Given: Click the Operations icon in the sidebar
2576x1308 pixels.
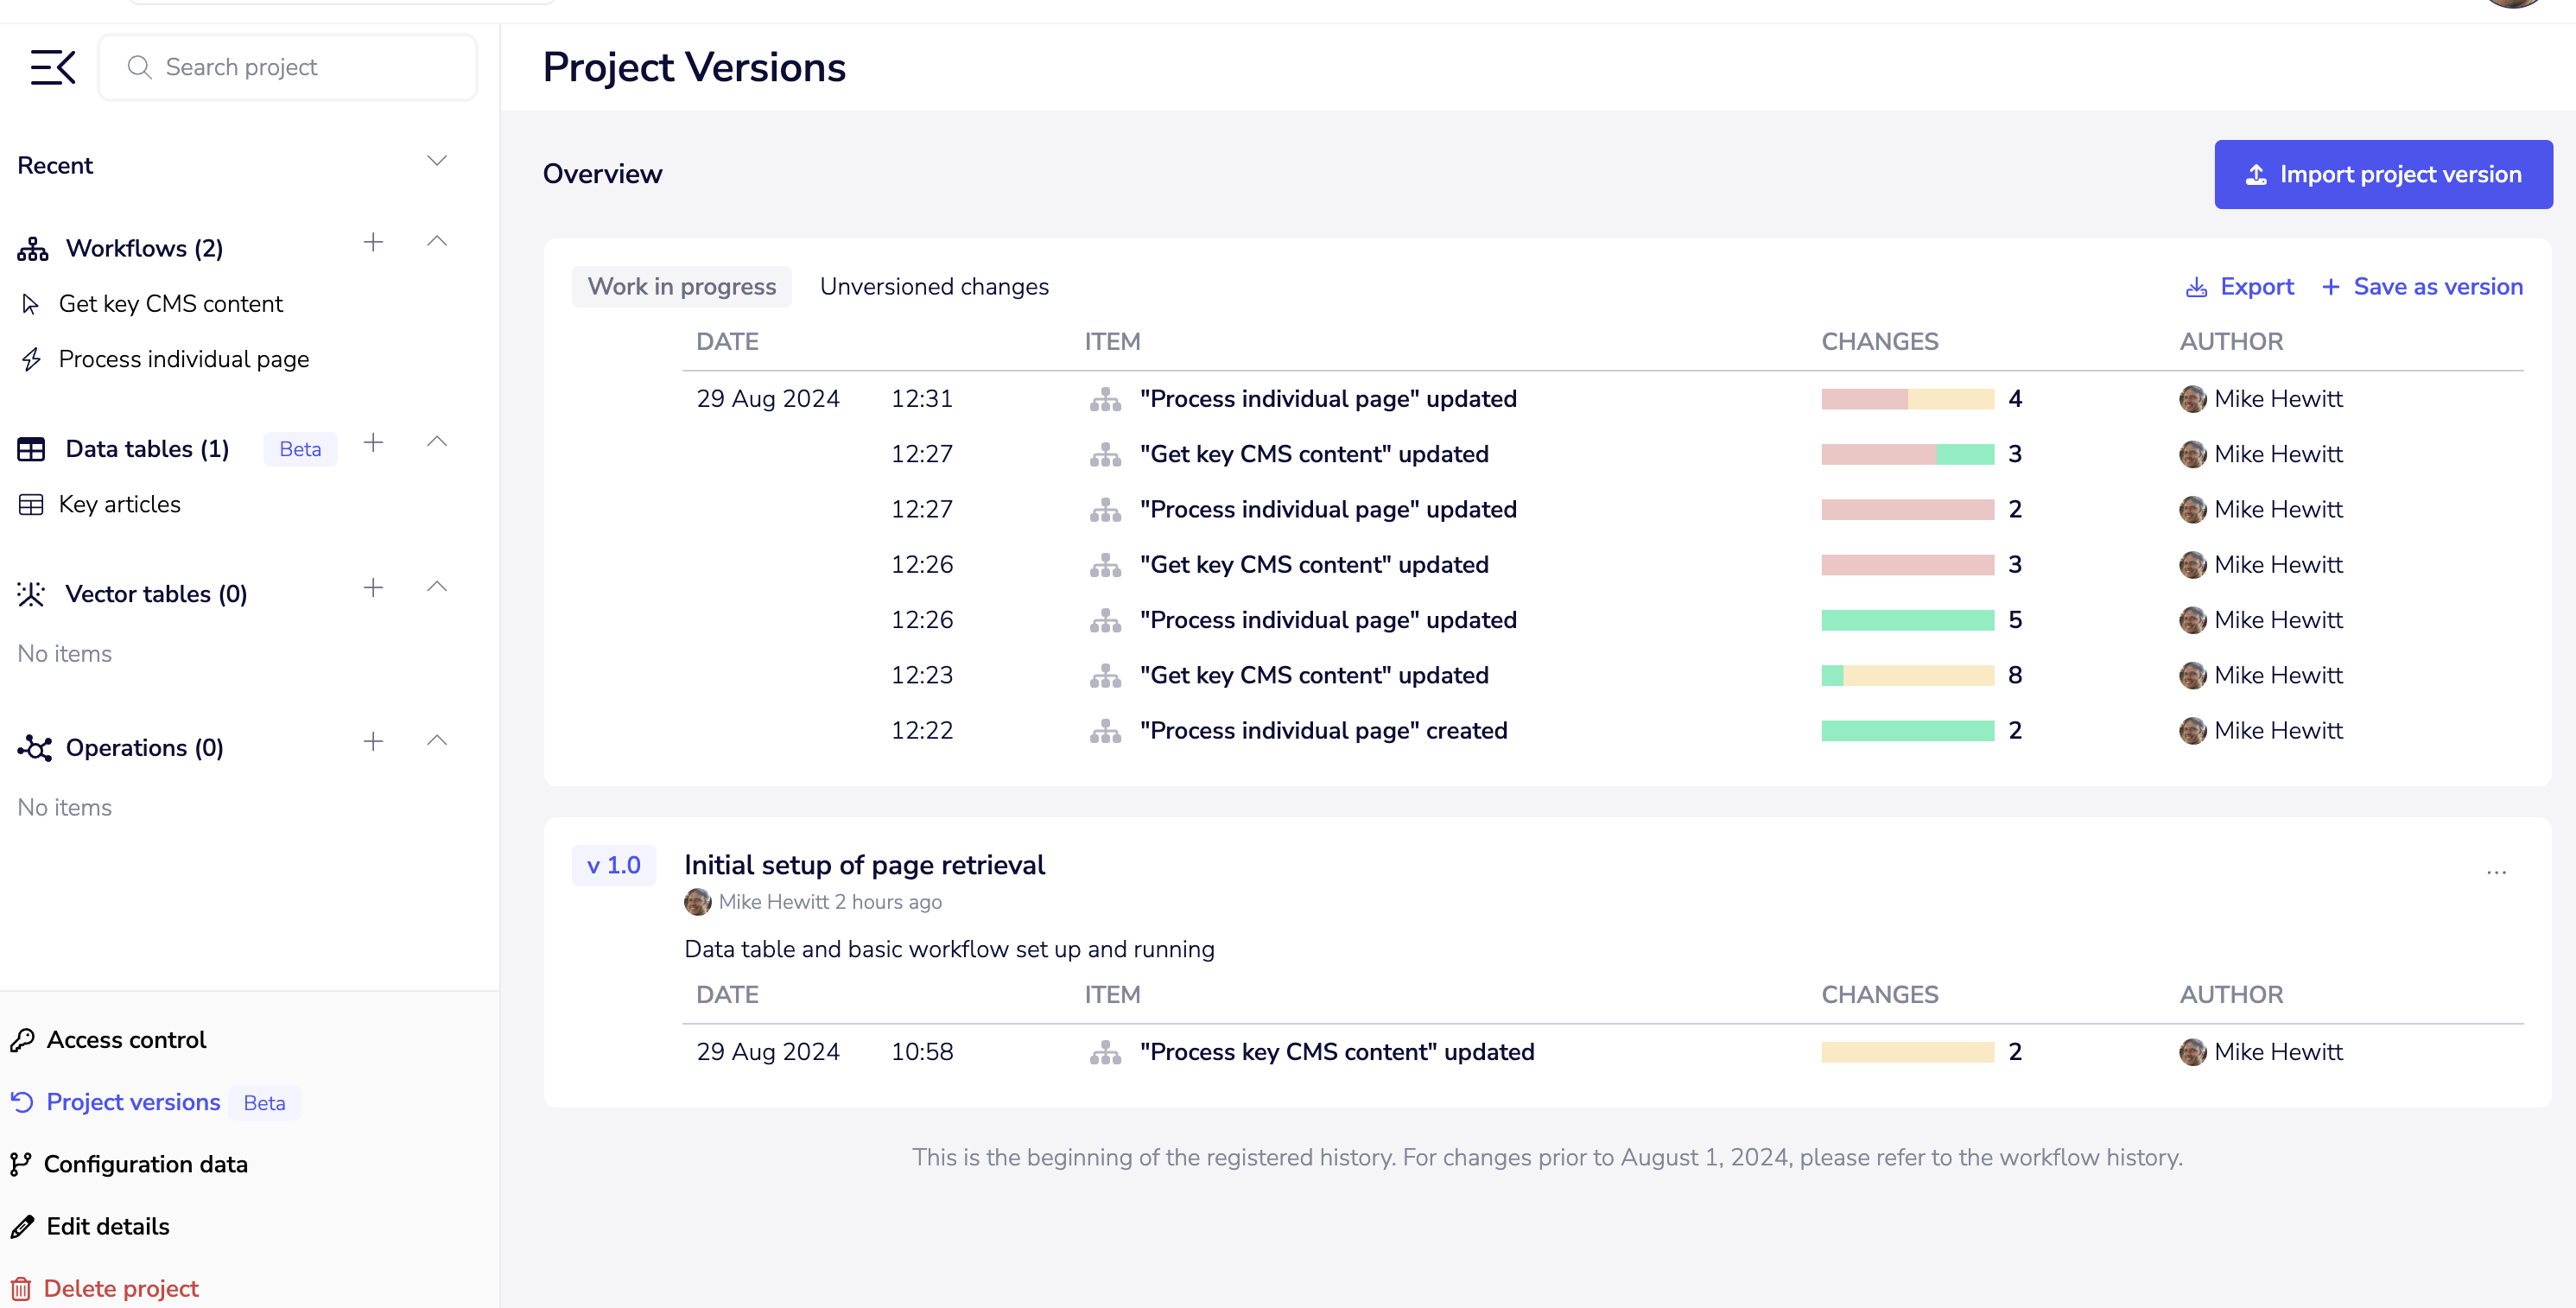Looking at the screenshot, I should coord(33,747).
